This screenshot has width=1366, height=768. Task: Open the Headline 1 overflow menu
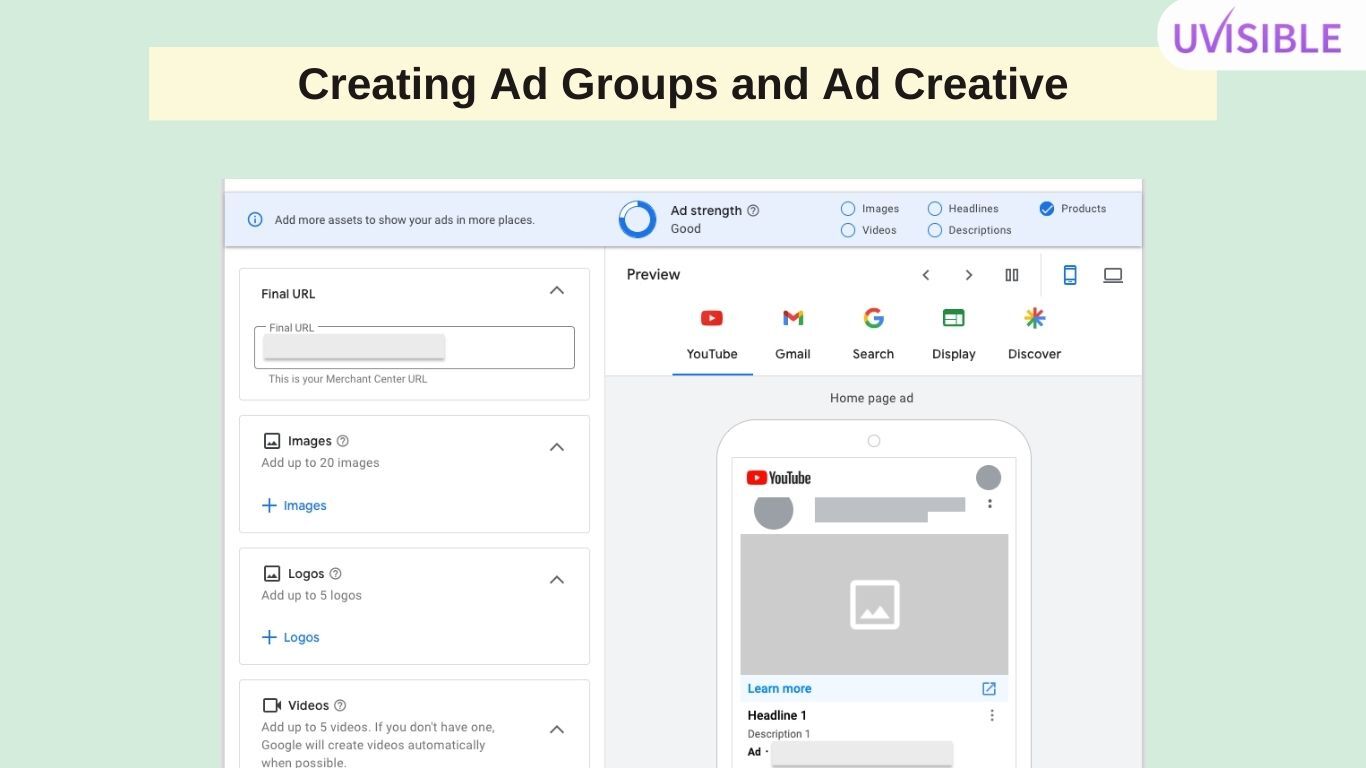[x=991, y=714]
